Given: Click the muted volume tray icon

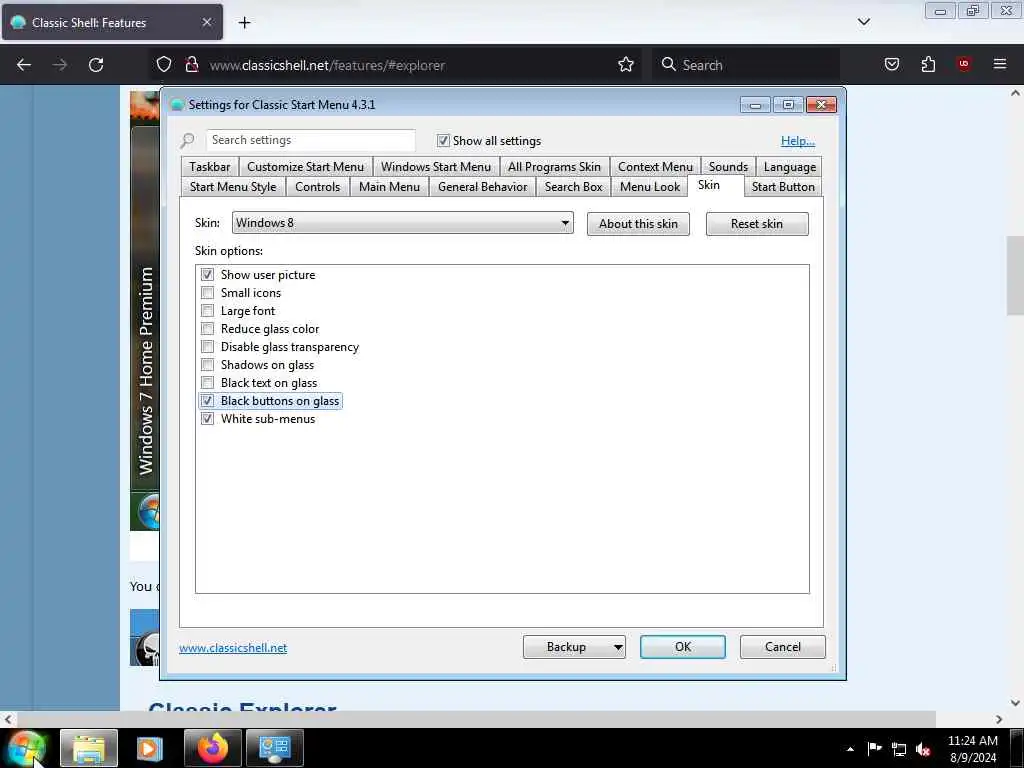Looking at the screenshot, I should (923, 749).
